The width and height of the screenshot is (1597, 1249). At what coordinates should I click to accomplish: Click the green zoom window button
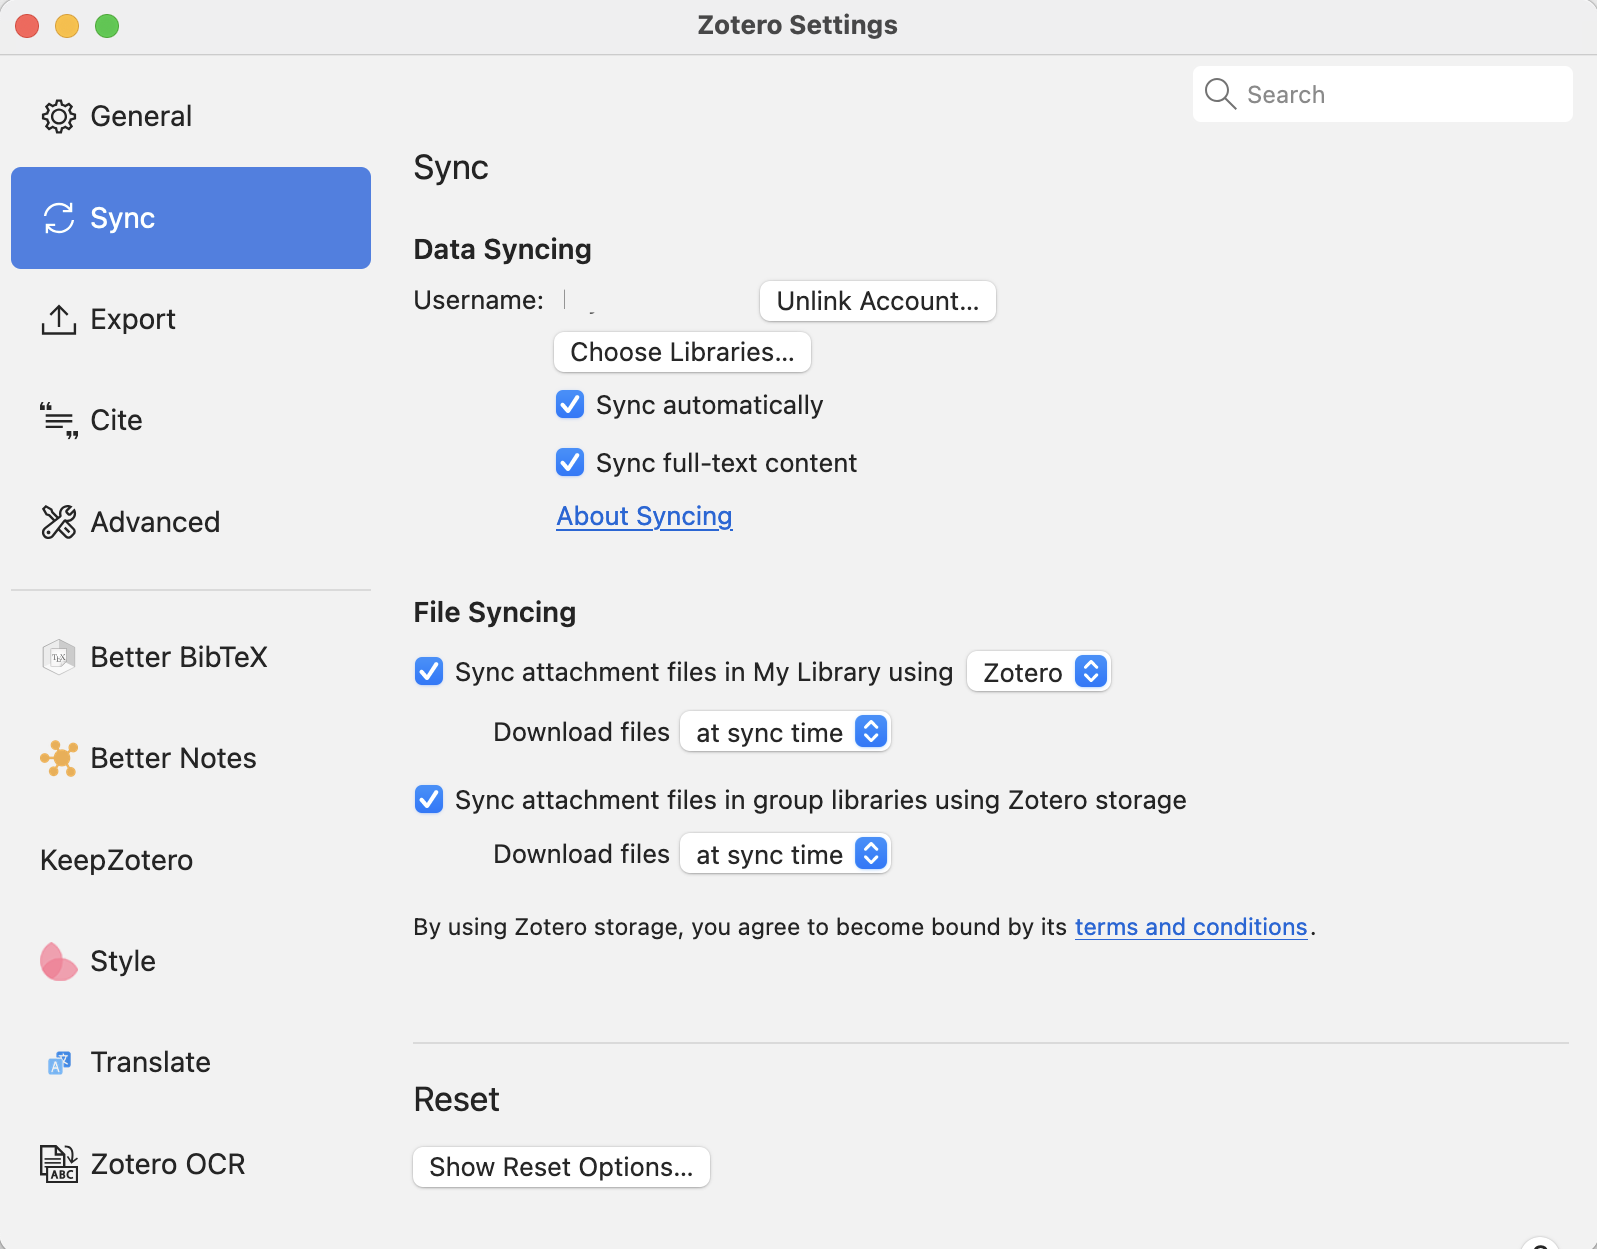pyautogui.click(x=107, y=26)
